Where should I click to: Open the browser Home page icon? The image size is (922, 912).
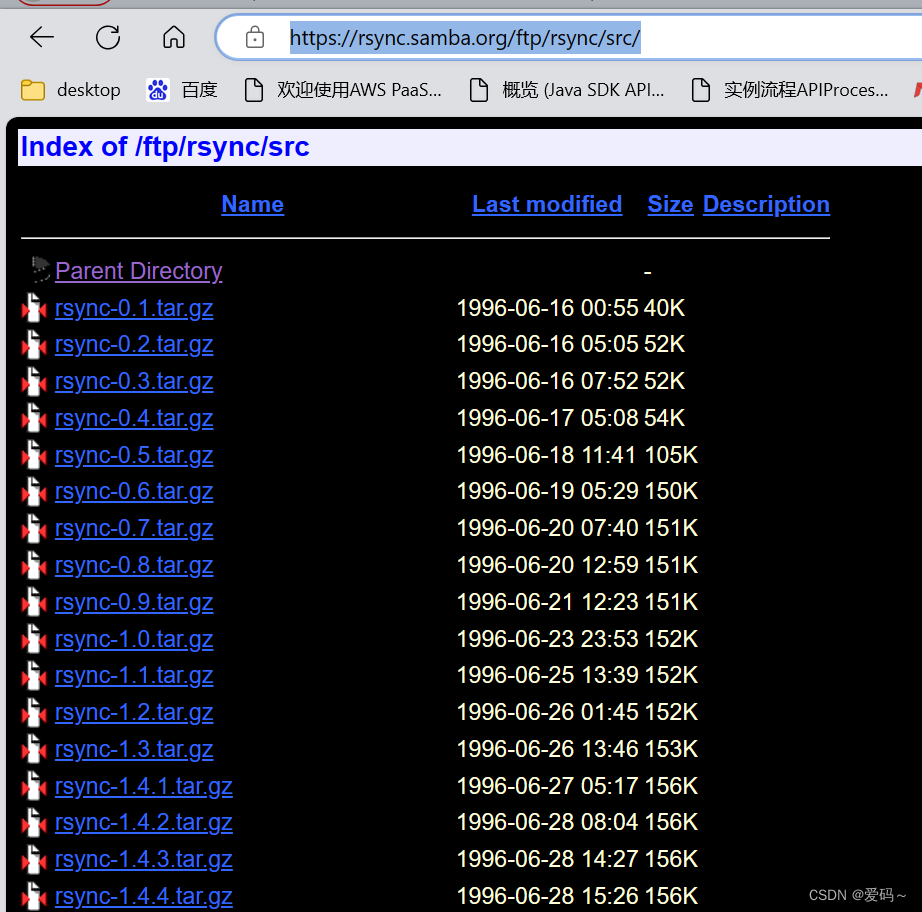173,37
